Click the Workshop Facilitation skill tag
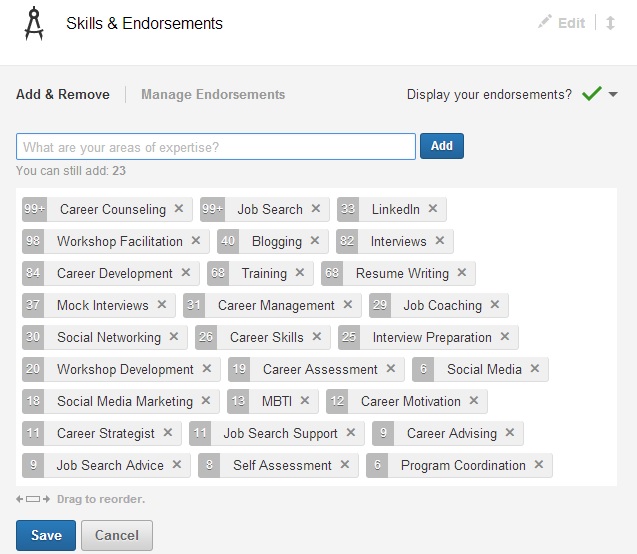637x554 pixels. coord(119,241)
